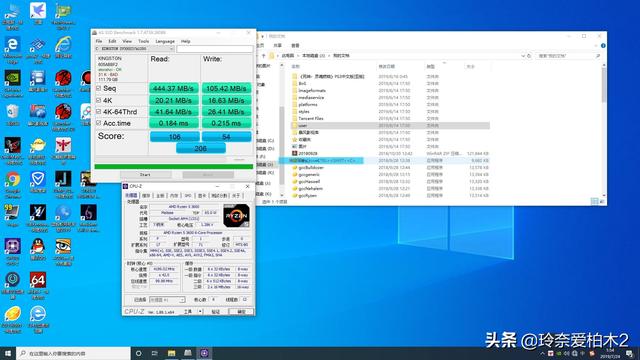Open the Help menu in AS SSD
This screenshot has width=640, height=360.
[186, 41]
